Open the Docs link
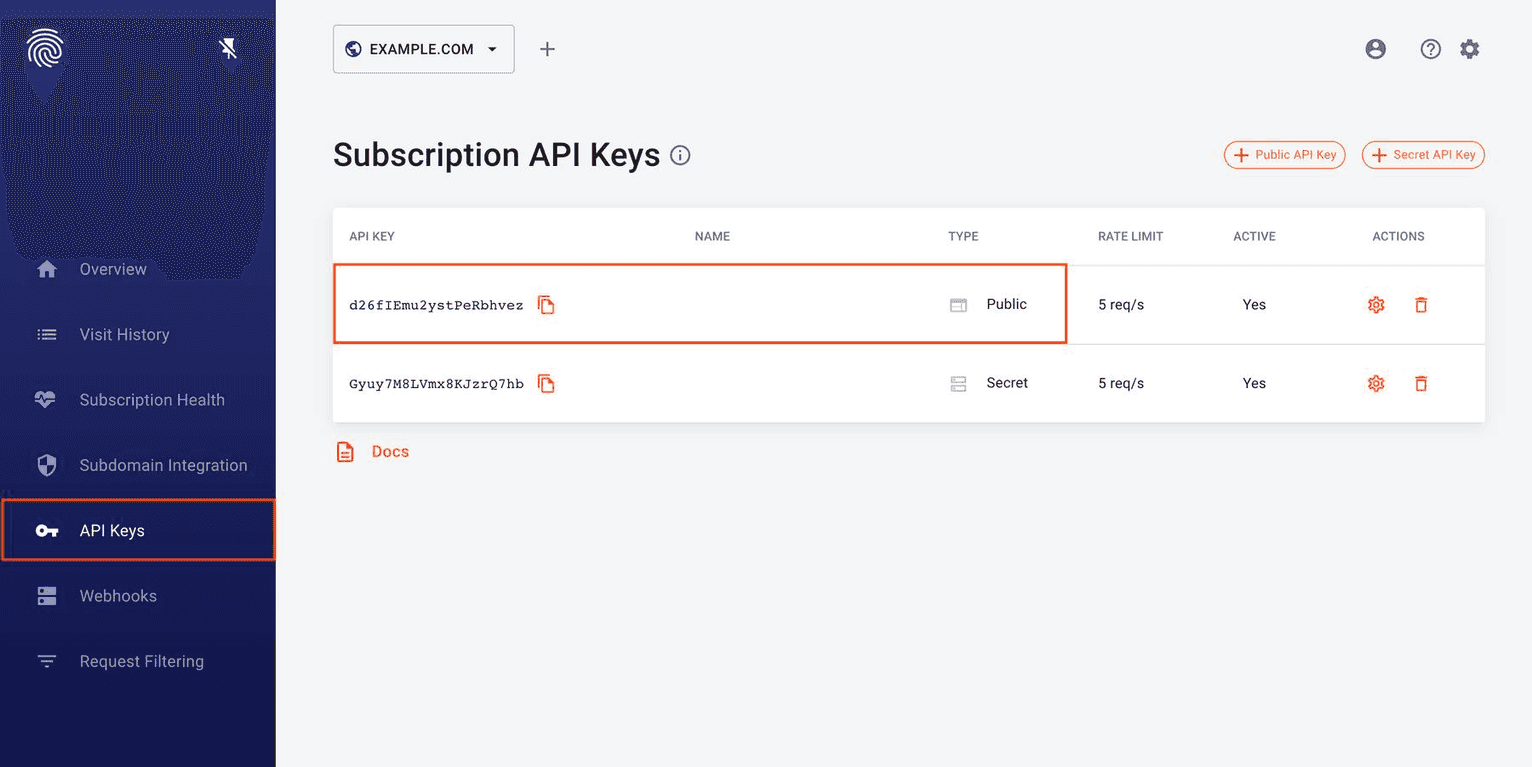The width and height of the screenshot is (1532, 767). [x=390, y=451]
